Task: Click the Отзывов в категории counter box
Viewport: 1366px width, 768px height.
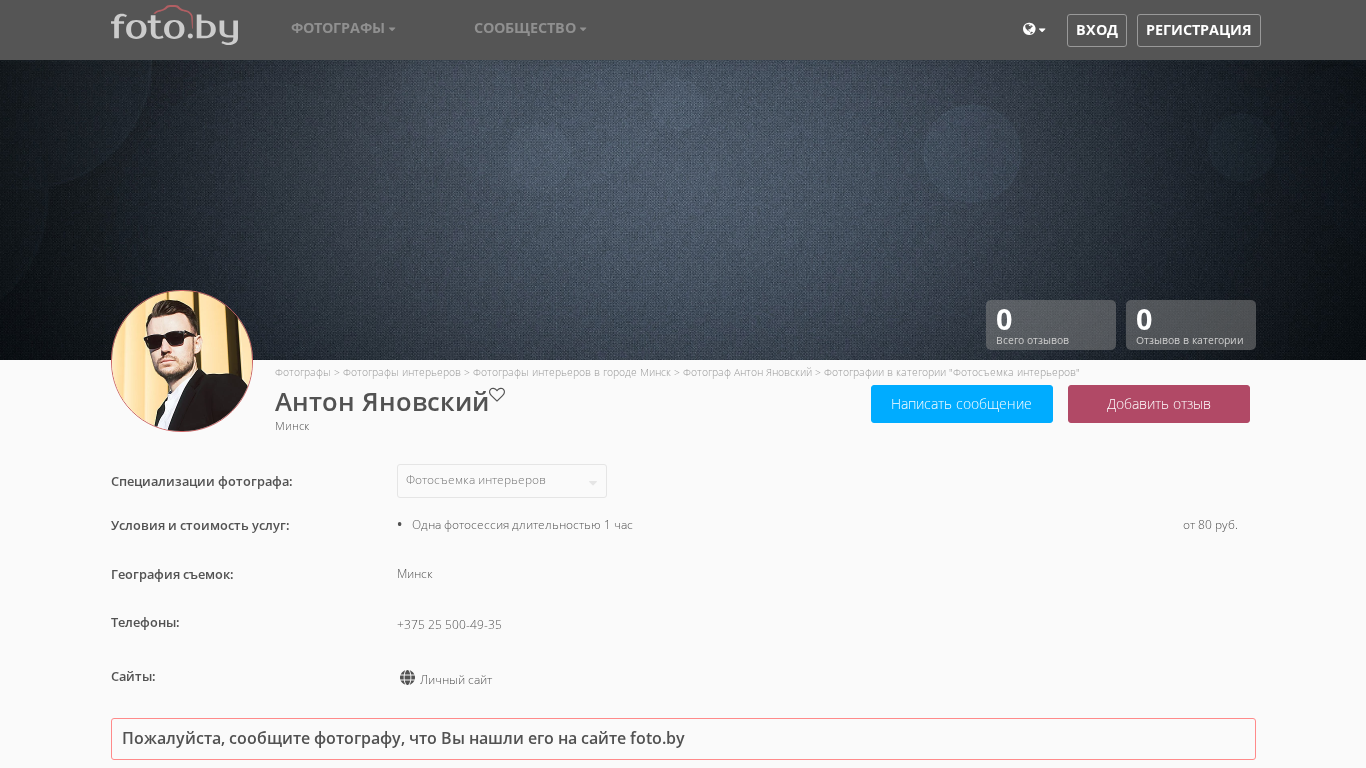Action: [x=1190, y=325]
